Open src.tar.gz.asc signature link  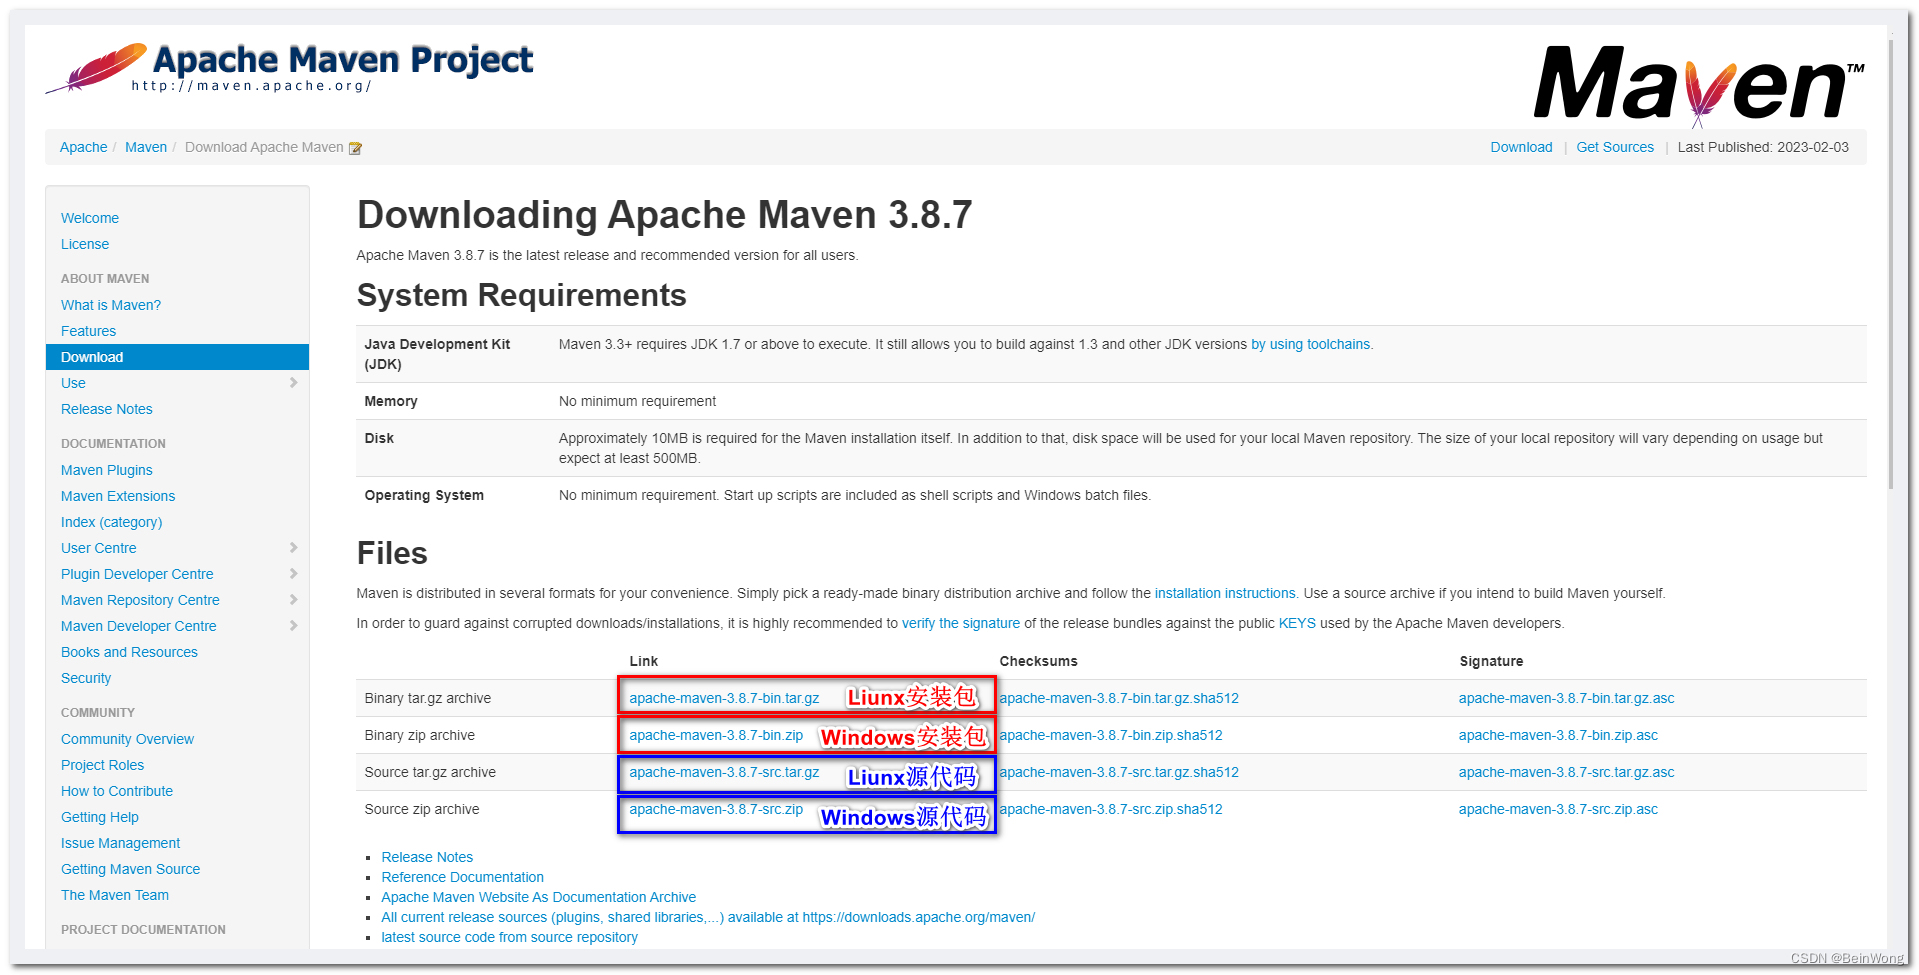[1566, 772]
